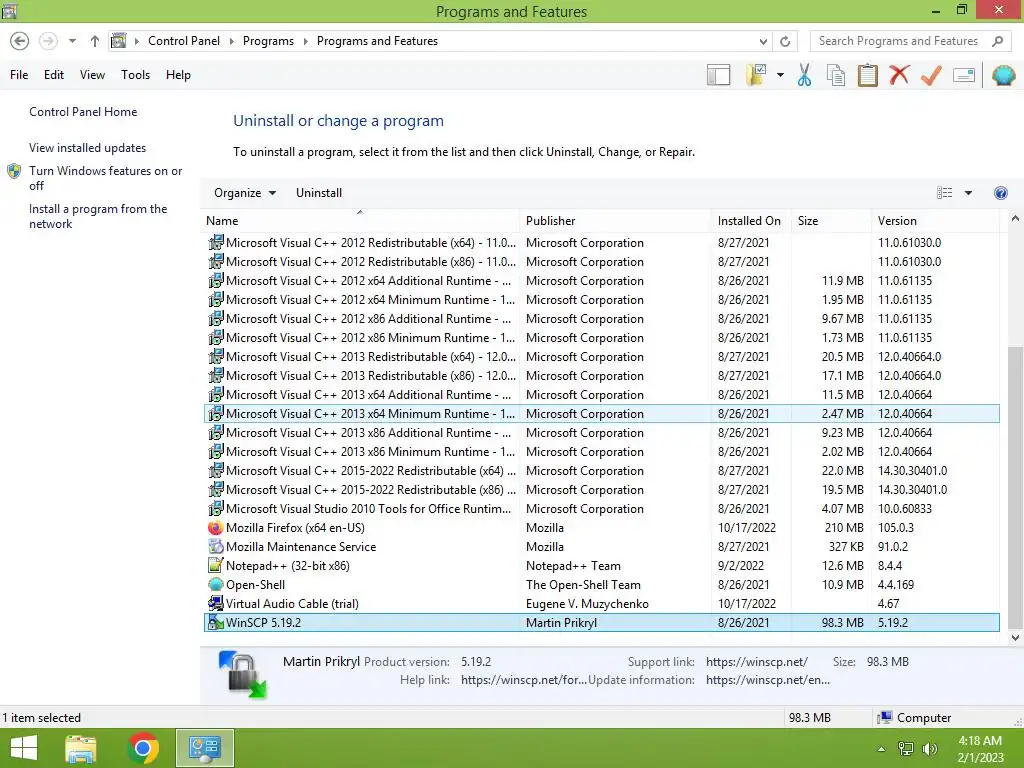Screen dimensions: 1024x768
Task: Click the Open-Shell globe toolbar icon
Action: (x=1003, y=75)
